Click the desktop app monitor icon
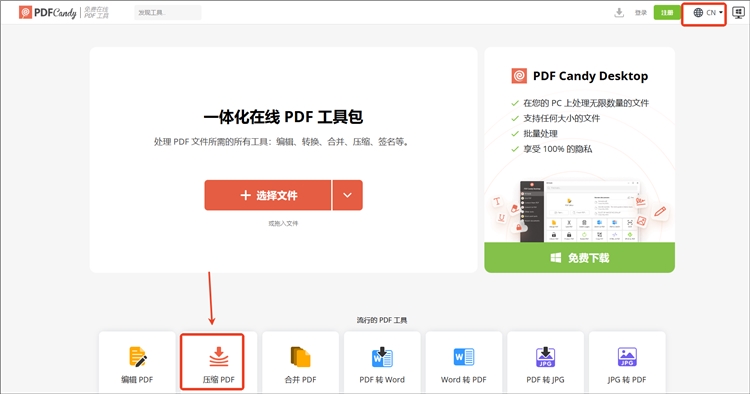This screenshot has width=750, height=394. point(738,12)
